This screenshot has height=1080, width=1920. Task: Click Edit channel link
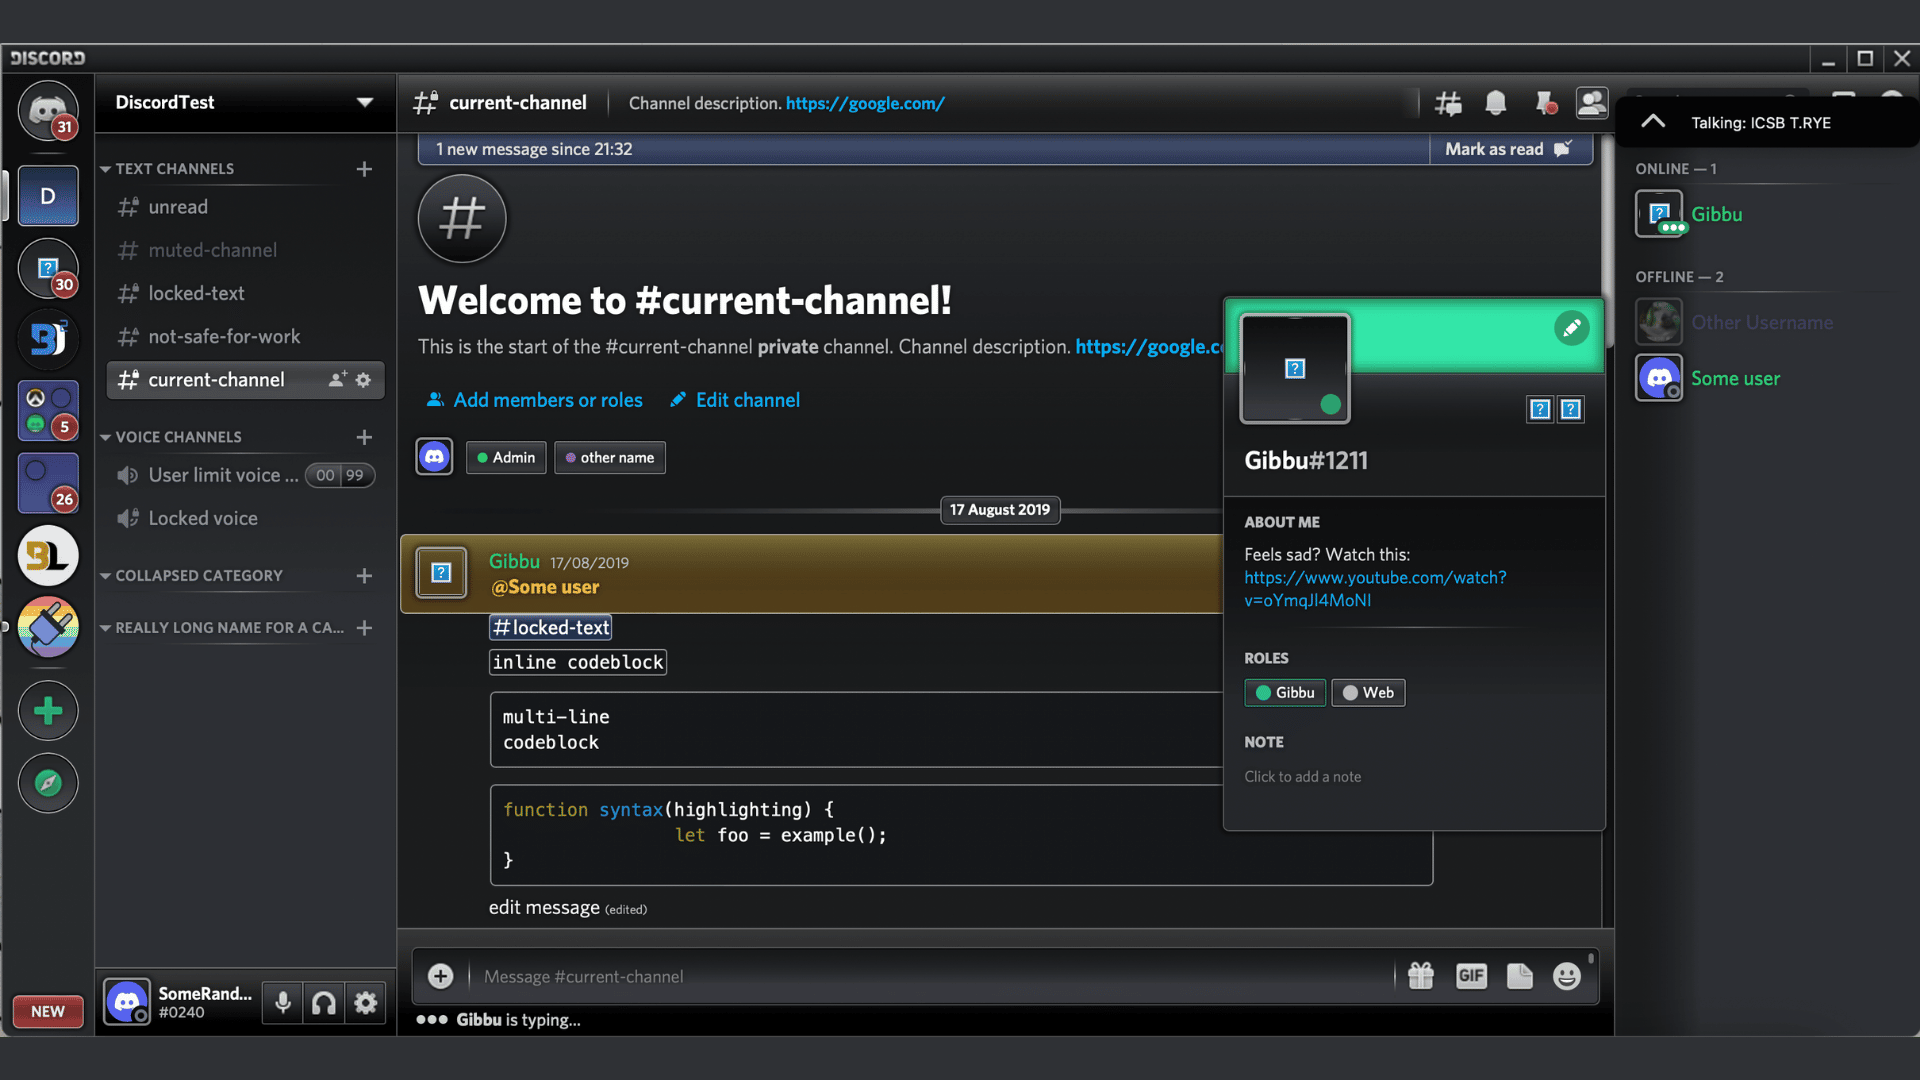(735, 400)
